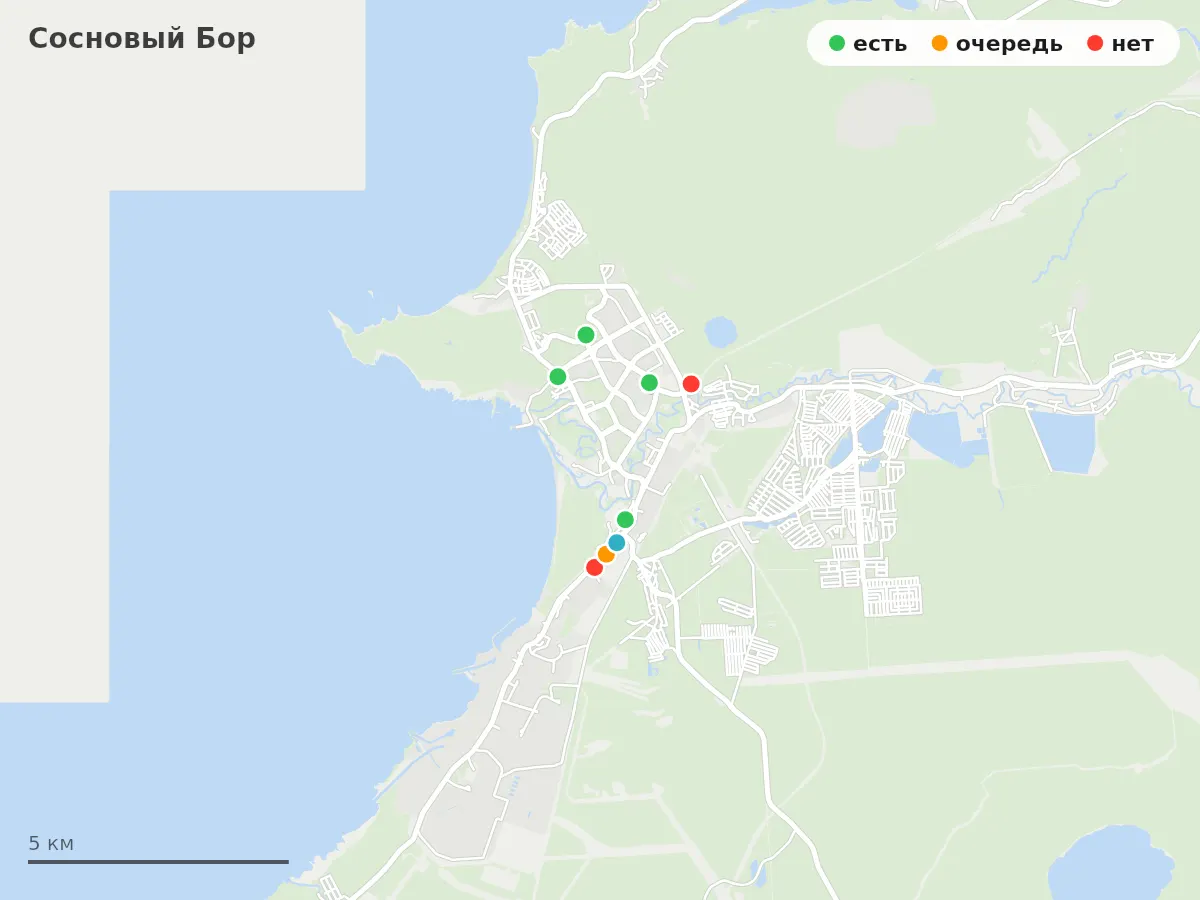
Task: Click the small round lake northeast of town
Action: point(721,331)
